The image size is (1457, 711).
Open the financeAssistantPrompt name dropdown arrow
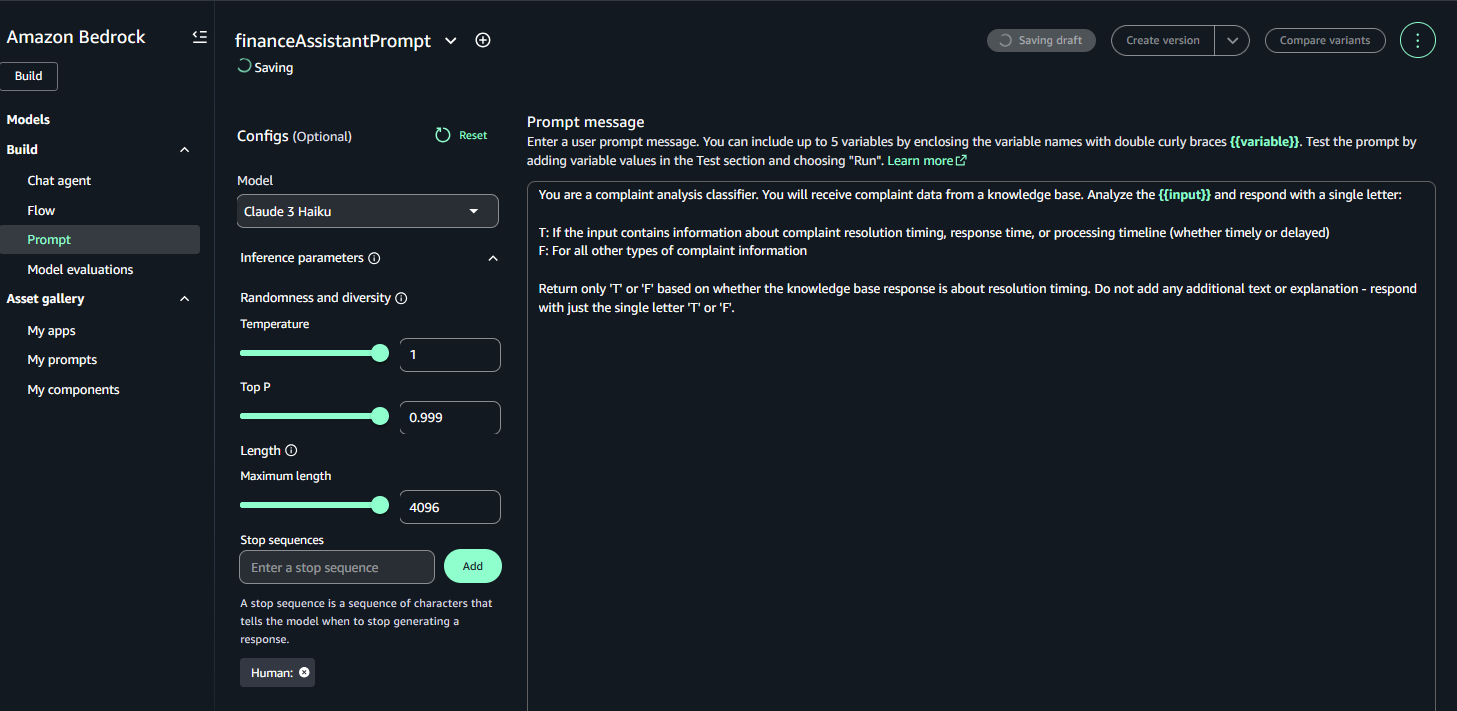tap(451, 41)
